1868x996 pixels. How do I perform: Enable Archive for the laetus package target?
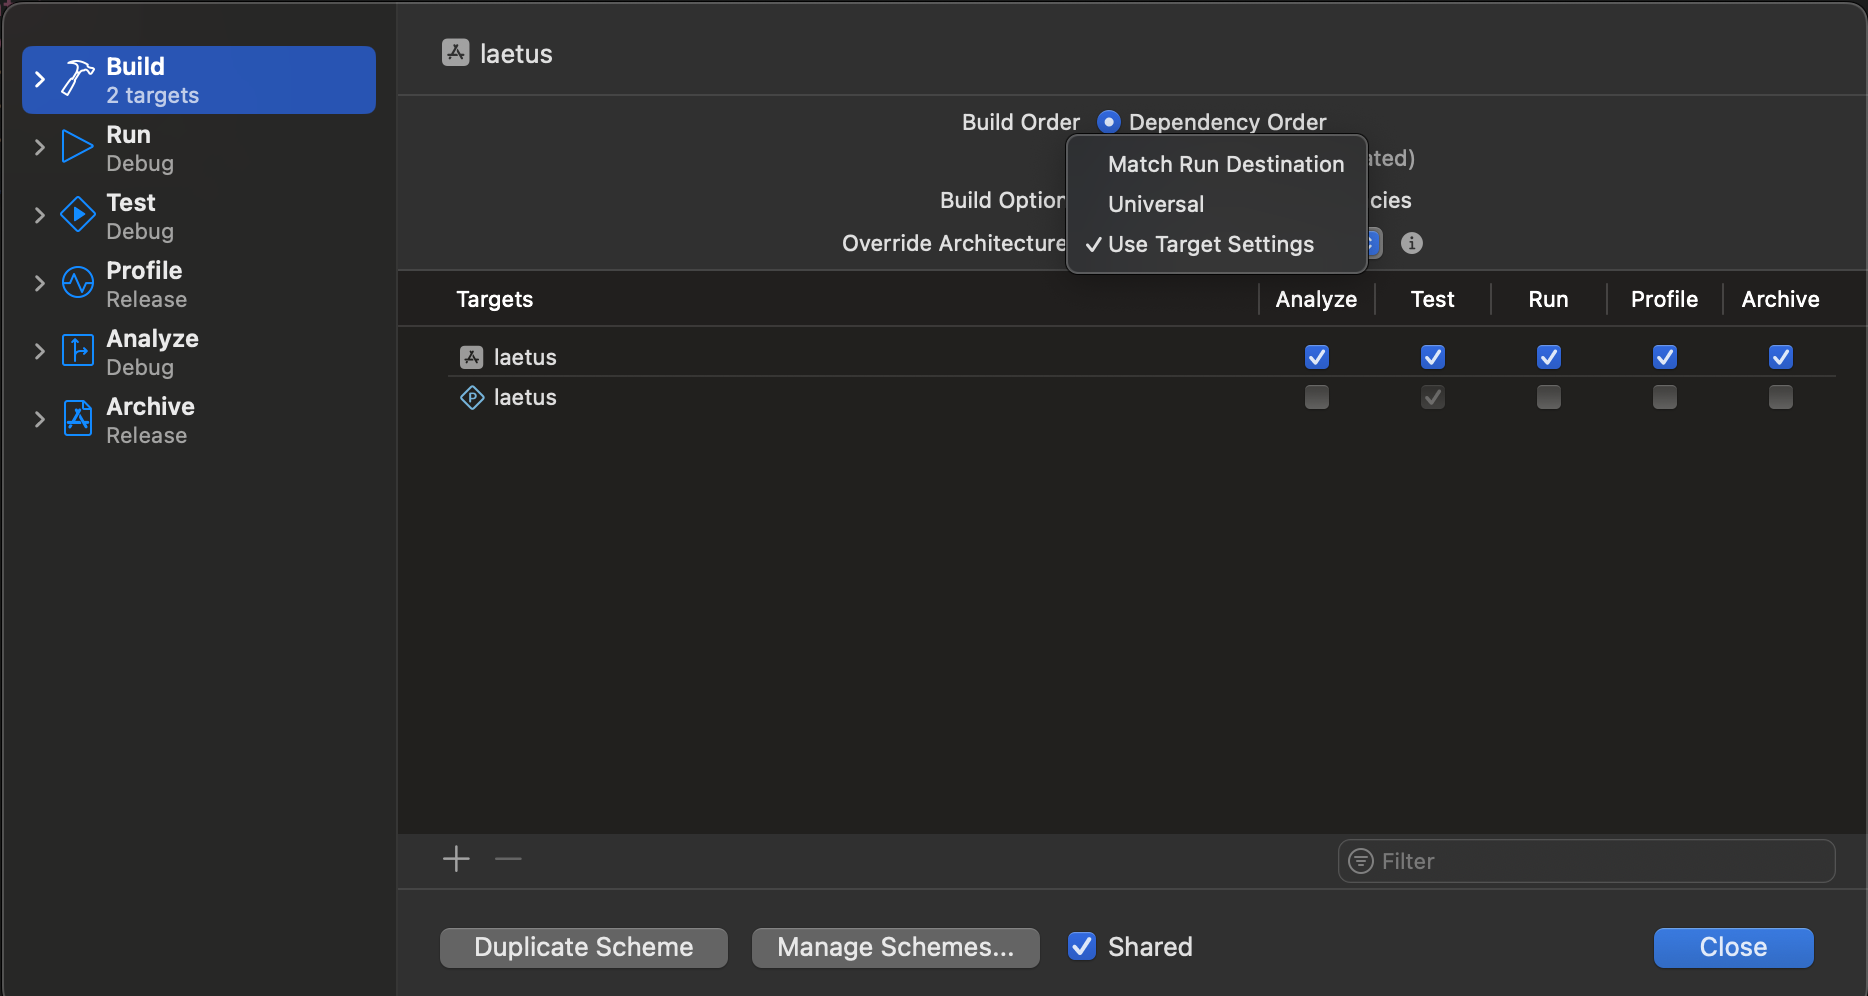click(x=1781, y=397)
